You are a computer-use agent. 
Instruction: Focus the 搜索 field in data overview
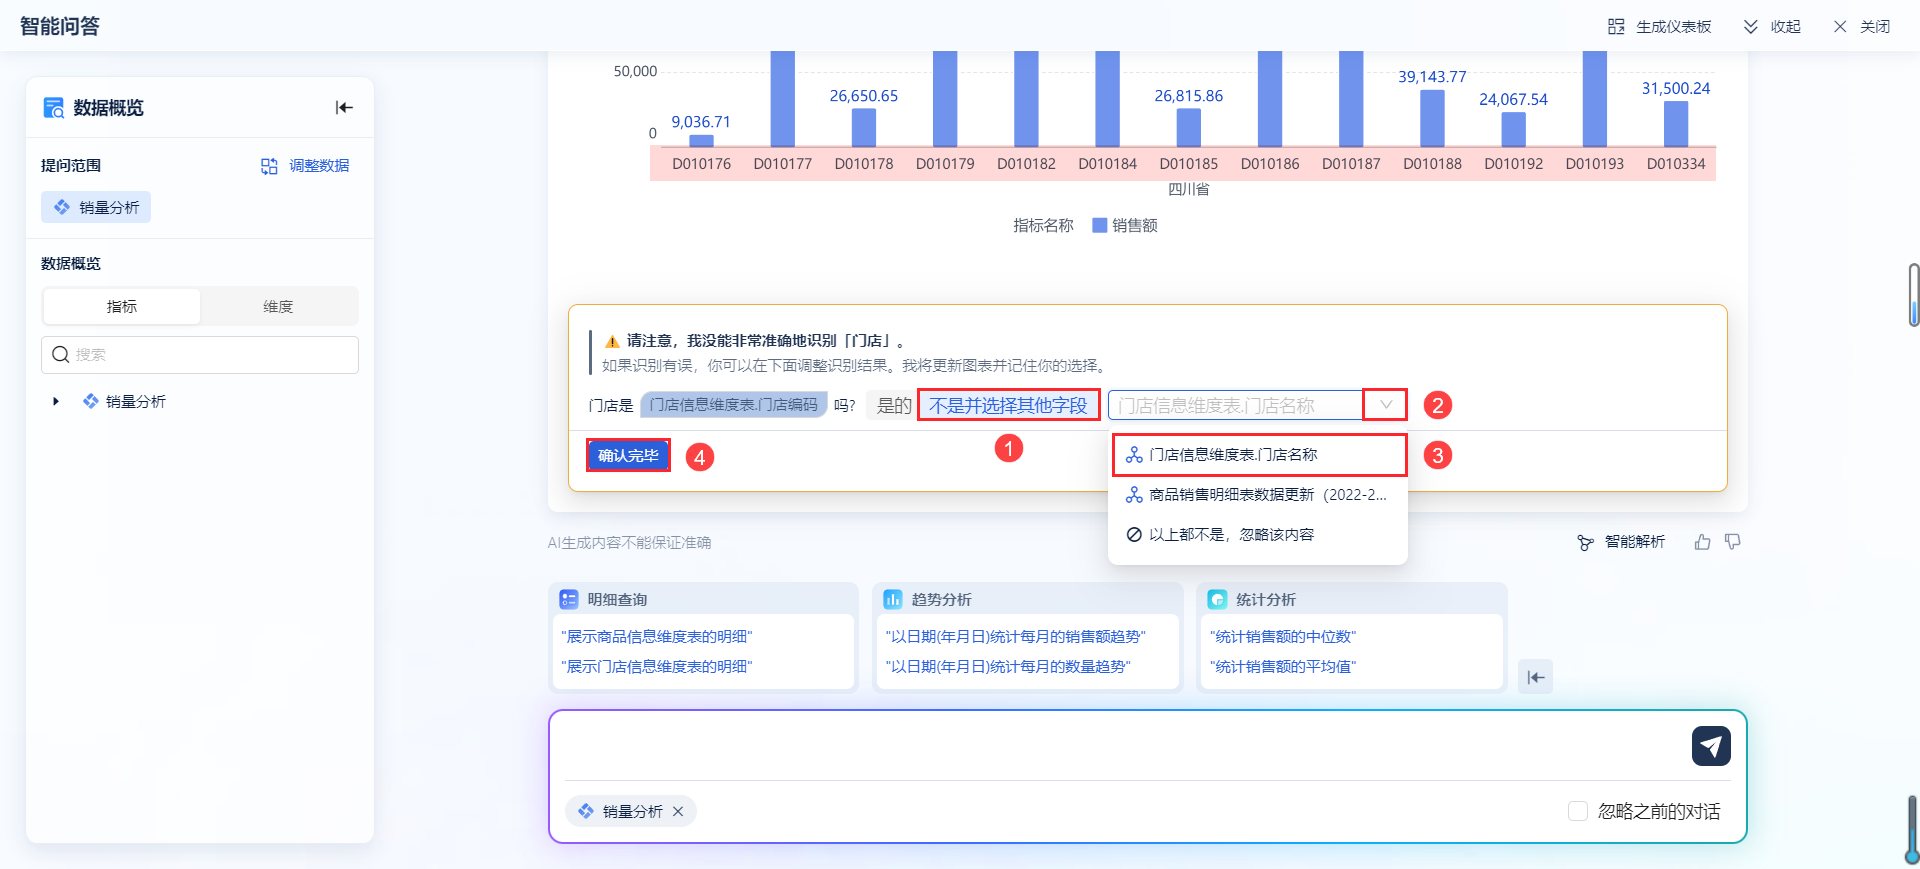point(200,355)
